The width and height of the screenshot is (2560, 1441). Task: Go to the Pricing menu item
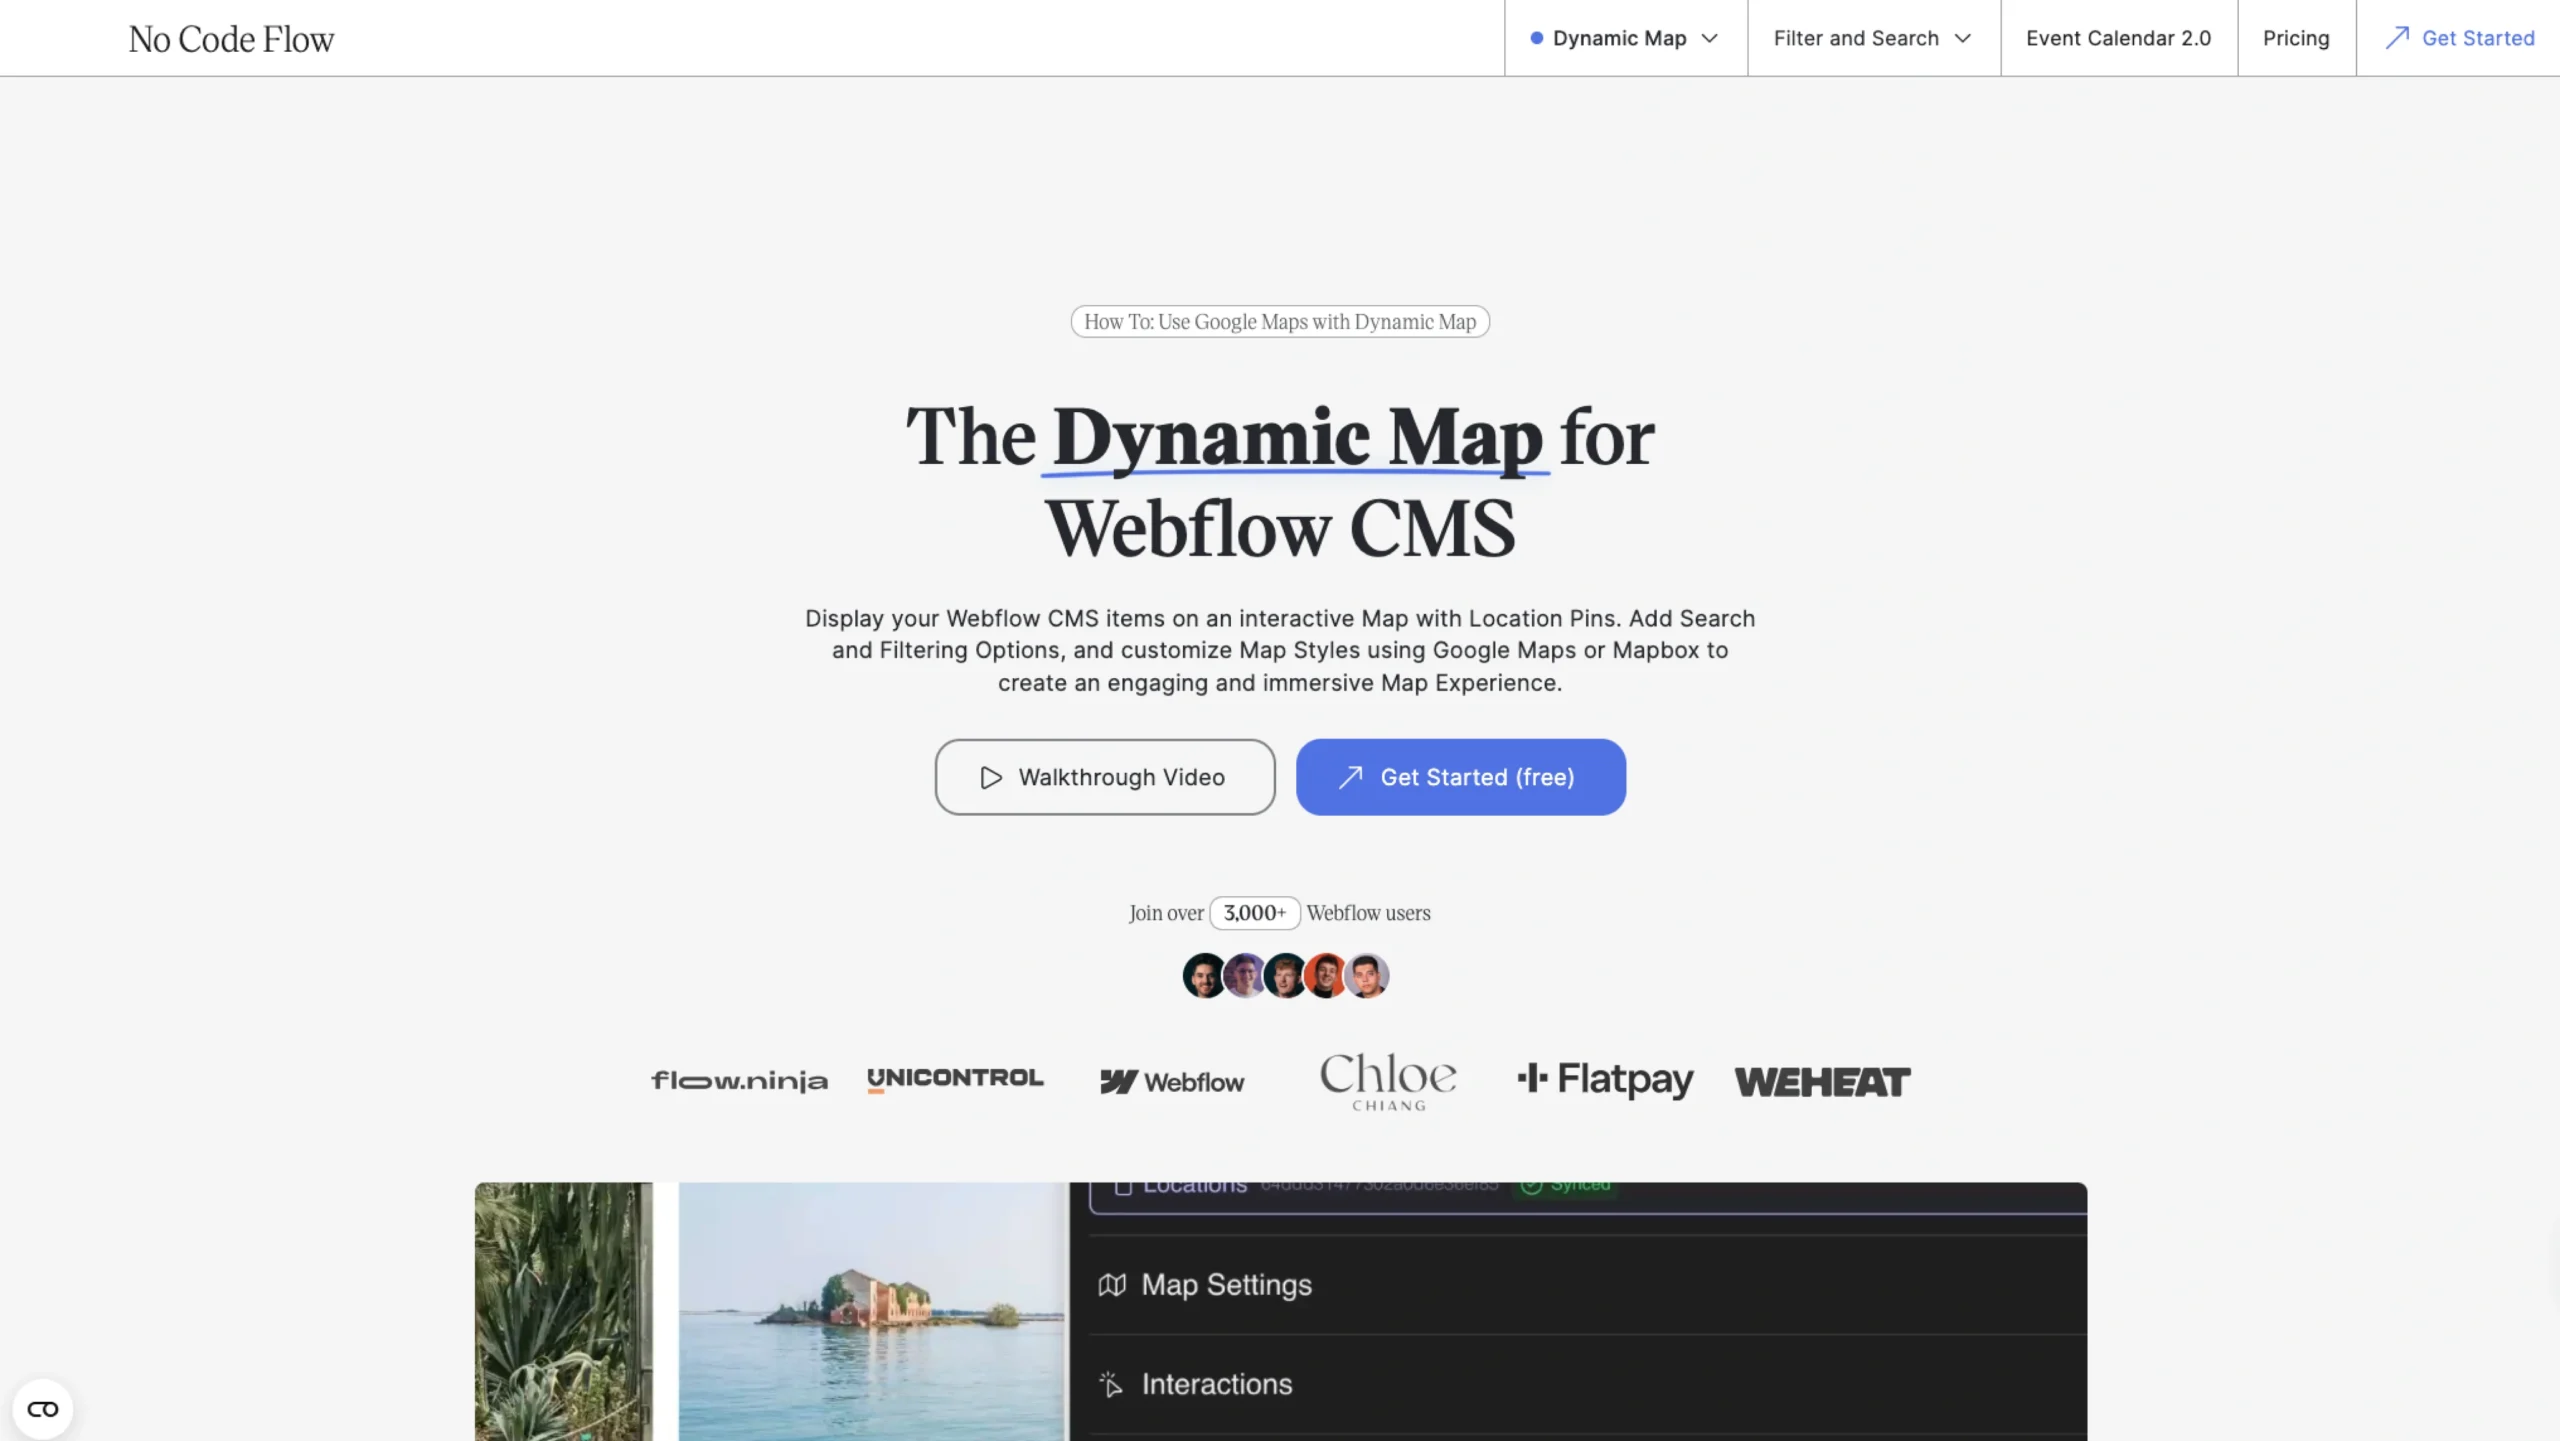[2295, 38]
